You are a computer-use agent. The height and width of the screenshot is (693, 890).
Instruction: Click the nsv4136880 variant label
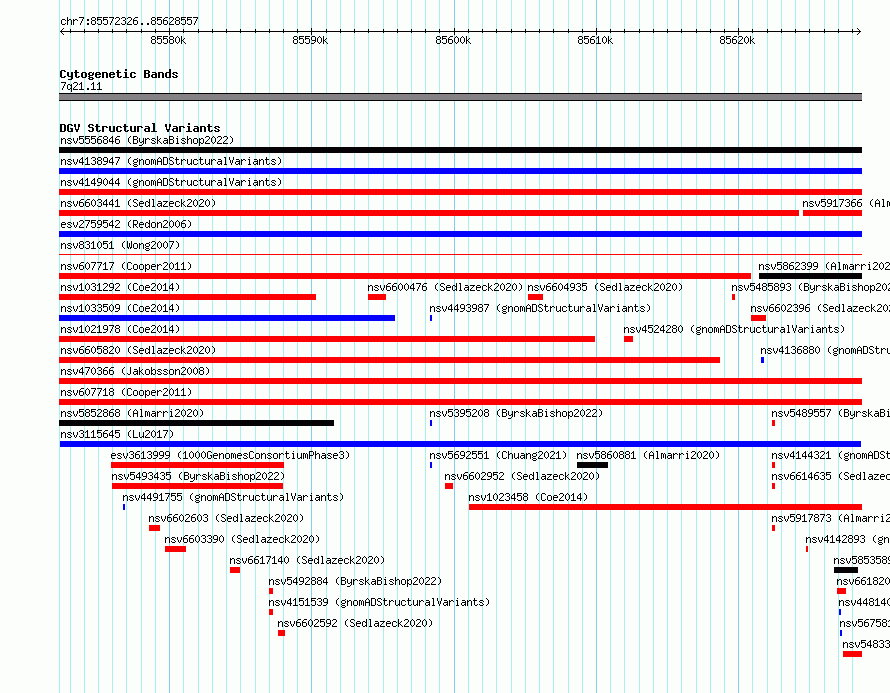(825, 350)
